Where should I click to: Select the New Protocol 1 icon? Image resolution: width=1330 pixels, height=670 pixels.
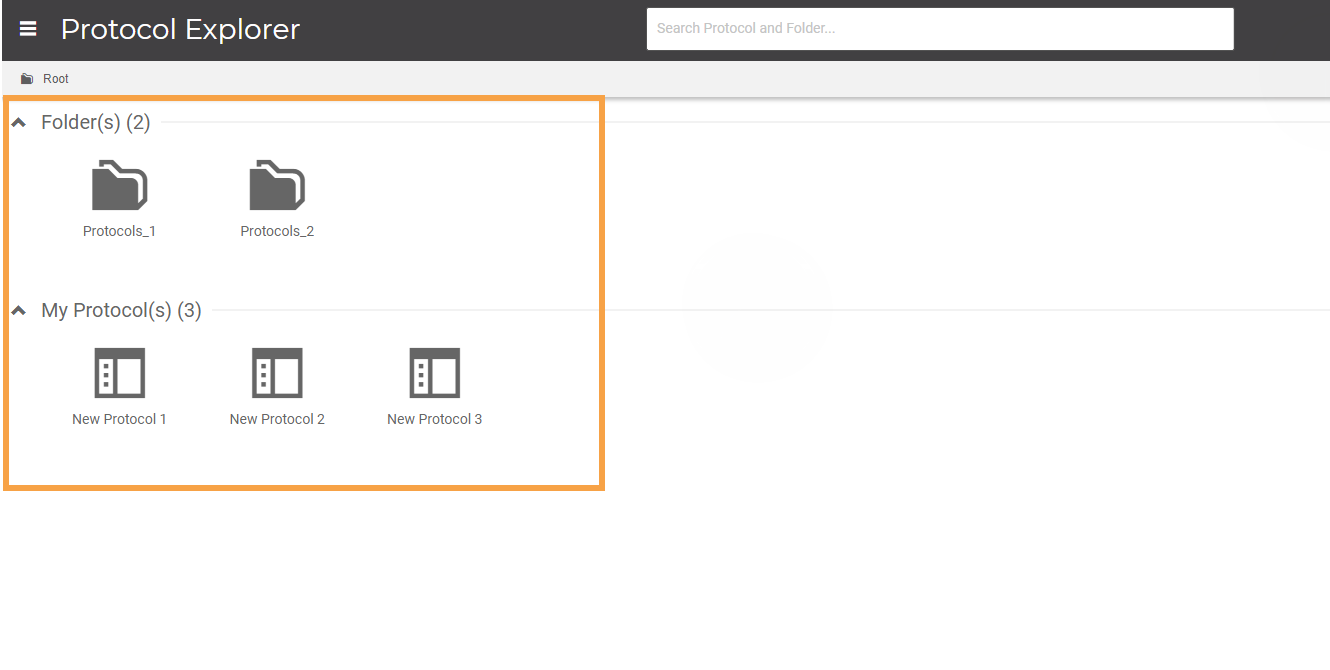click(119, 373)
